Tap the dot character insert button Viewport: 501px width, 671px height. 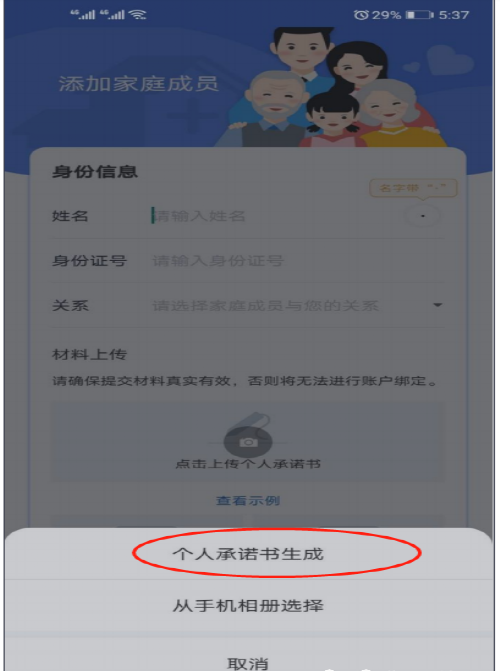pyautogui.click(x=422, y=216)
